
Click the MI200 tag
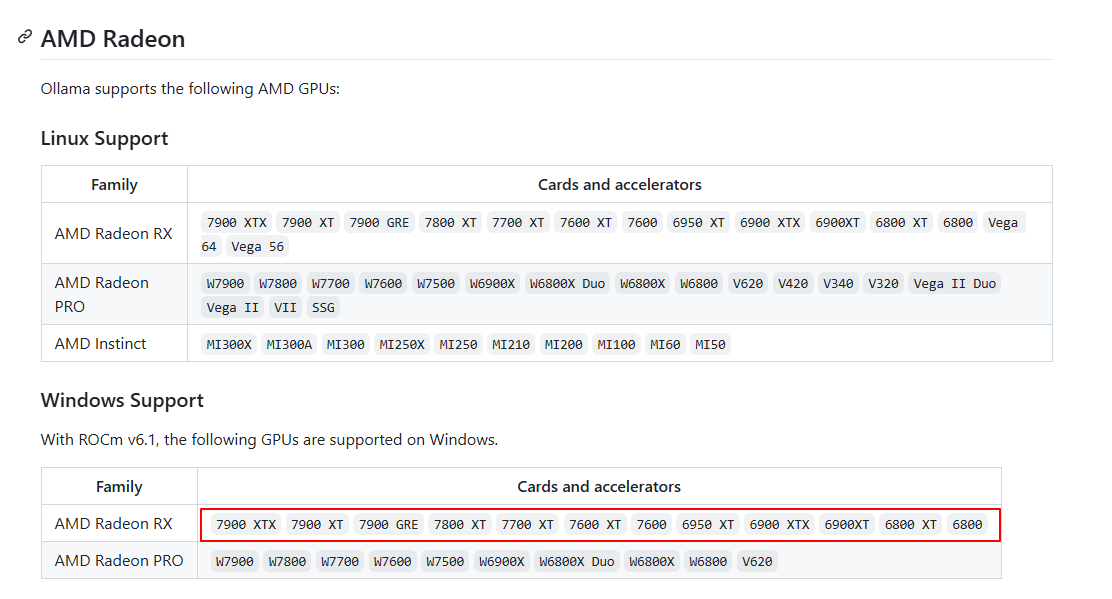tap(564, 345)
